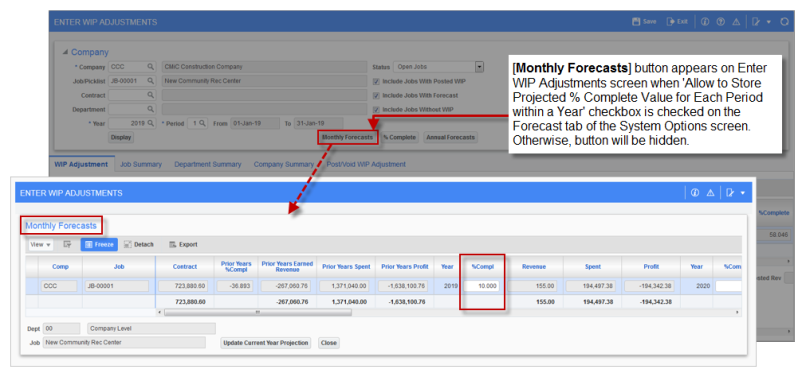The image size is (802, 373).
Task: Toggle the Freeze button
Action: (x=99, y=245)
